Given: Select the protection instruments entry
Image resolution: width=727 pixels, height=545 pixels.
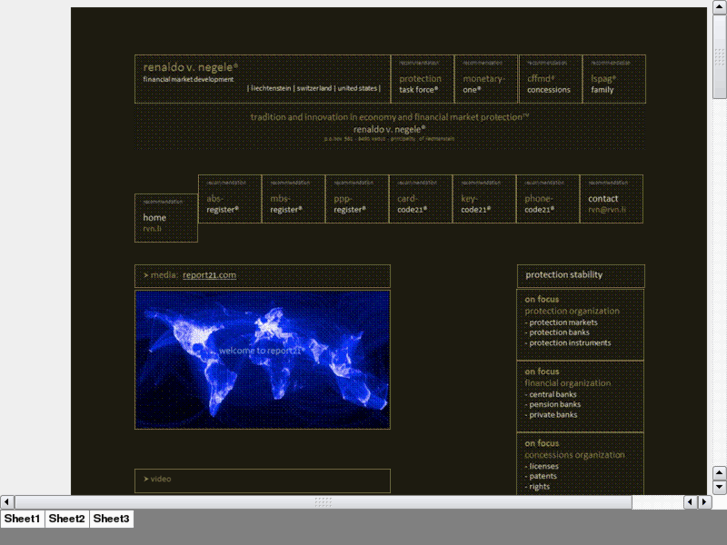Looking at the screenshot, I should pos(570,343).
